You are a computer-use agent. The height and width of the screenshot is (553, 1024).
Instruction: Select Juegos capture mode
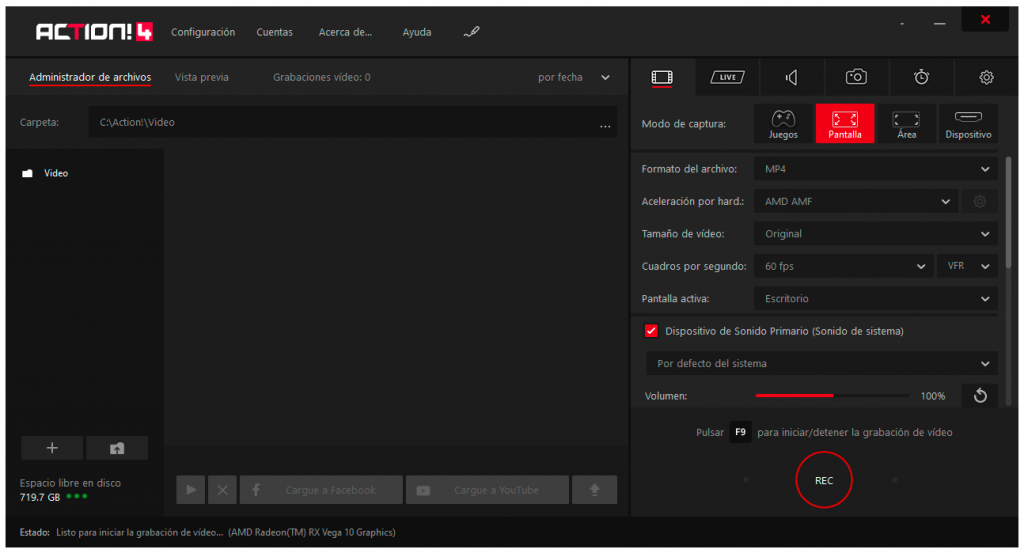(x=783, y=124)
